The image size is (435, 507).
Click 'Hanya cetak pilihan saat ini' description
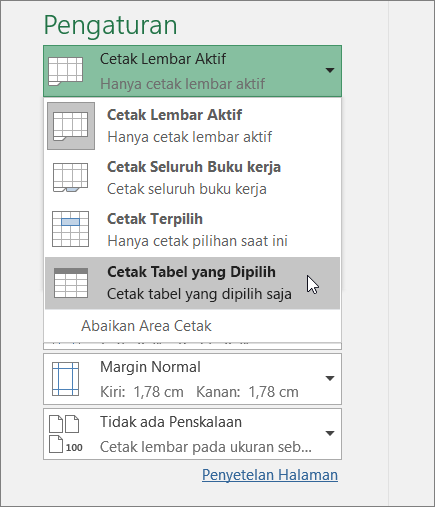(197, 241)
